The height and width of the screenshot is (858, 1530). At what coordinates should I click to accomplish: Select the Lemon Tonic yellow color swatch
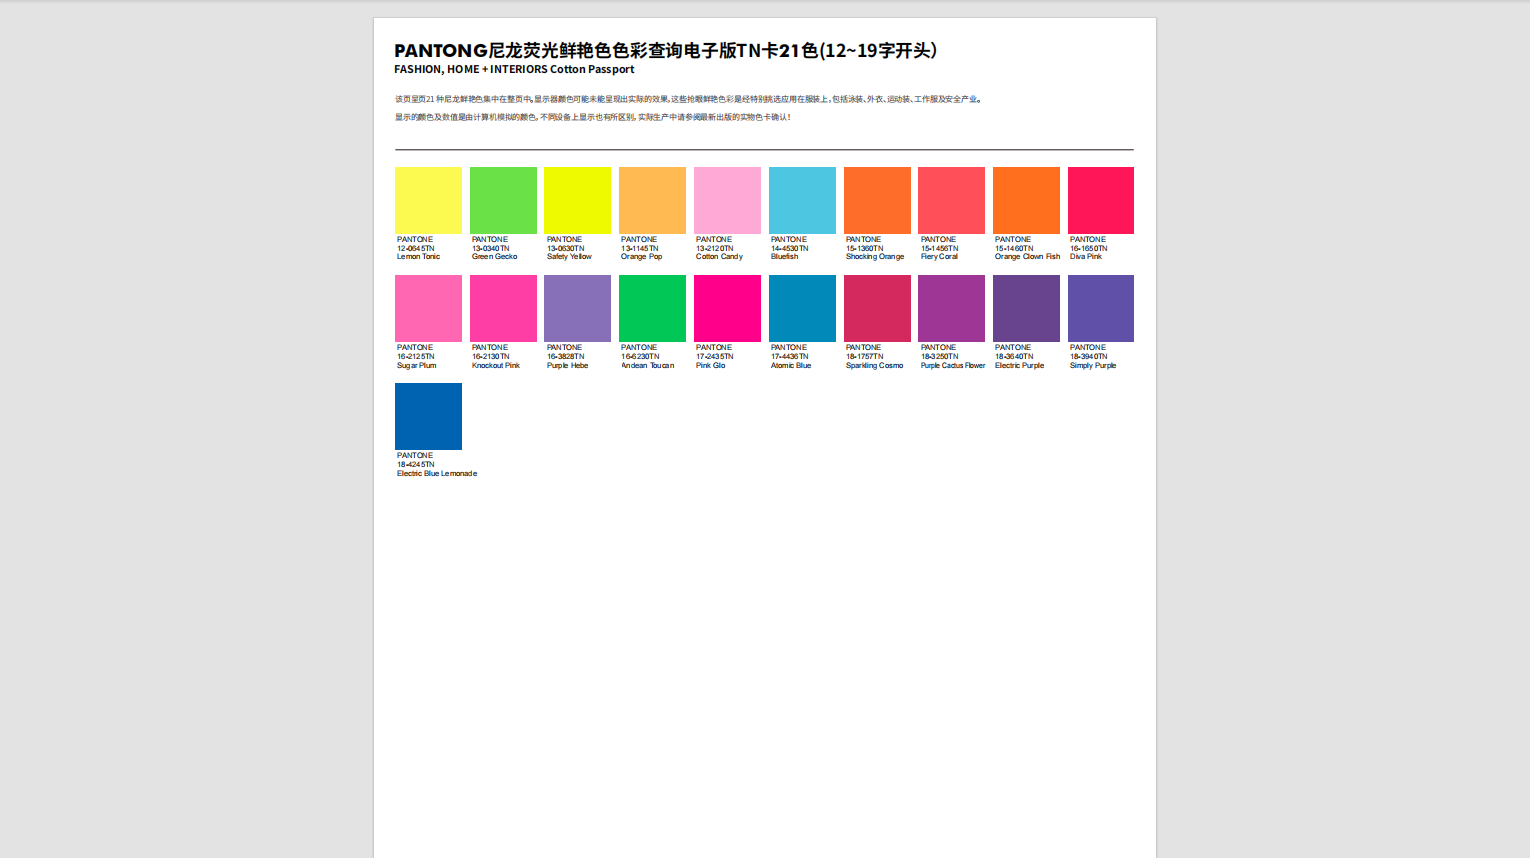tap(428, 200)
